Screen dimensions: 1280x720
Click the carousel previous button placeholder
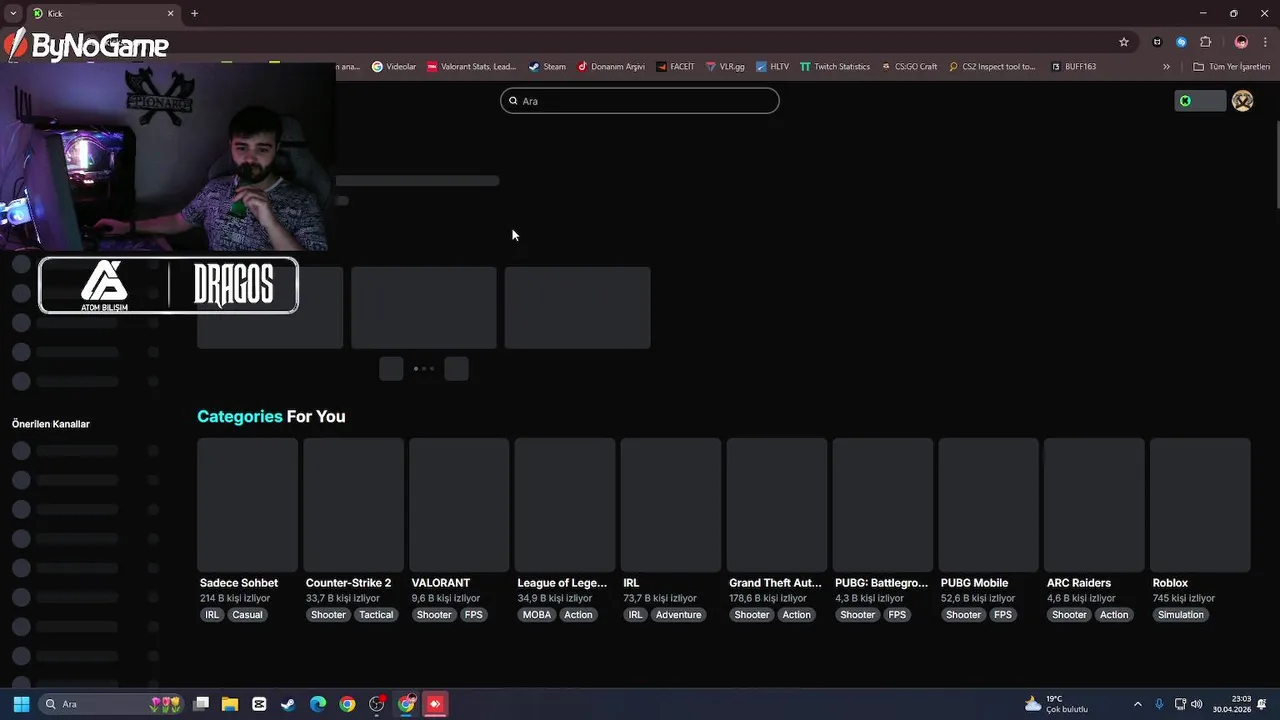(x=391, y=369)
